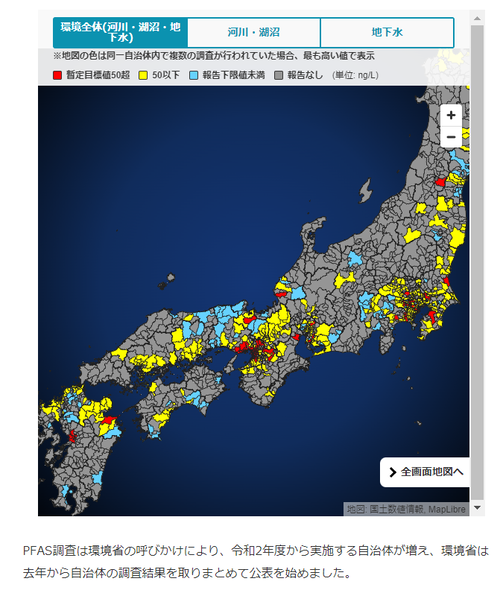This screenshot has width=500, height=593.
Task: Click the map attribution 国土数値情報, MapLibre
Action: 417,509
